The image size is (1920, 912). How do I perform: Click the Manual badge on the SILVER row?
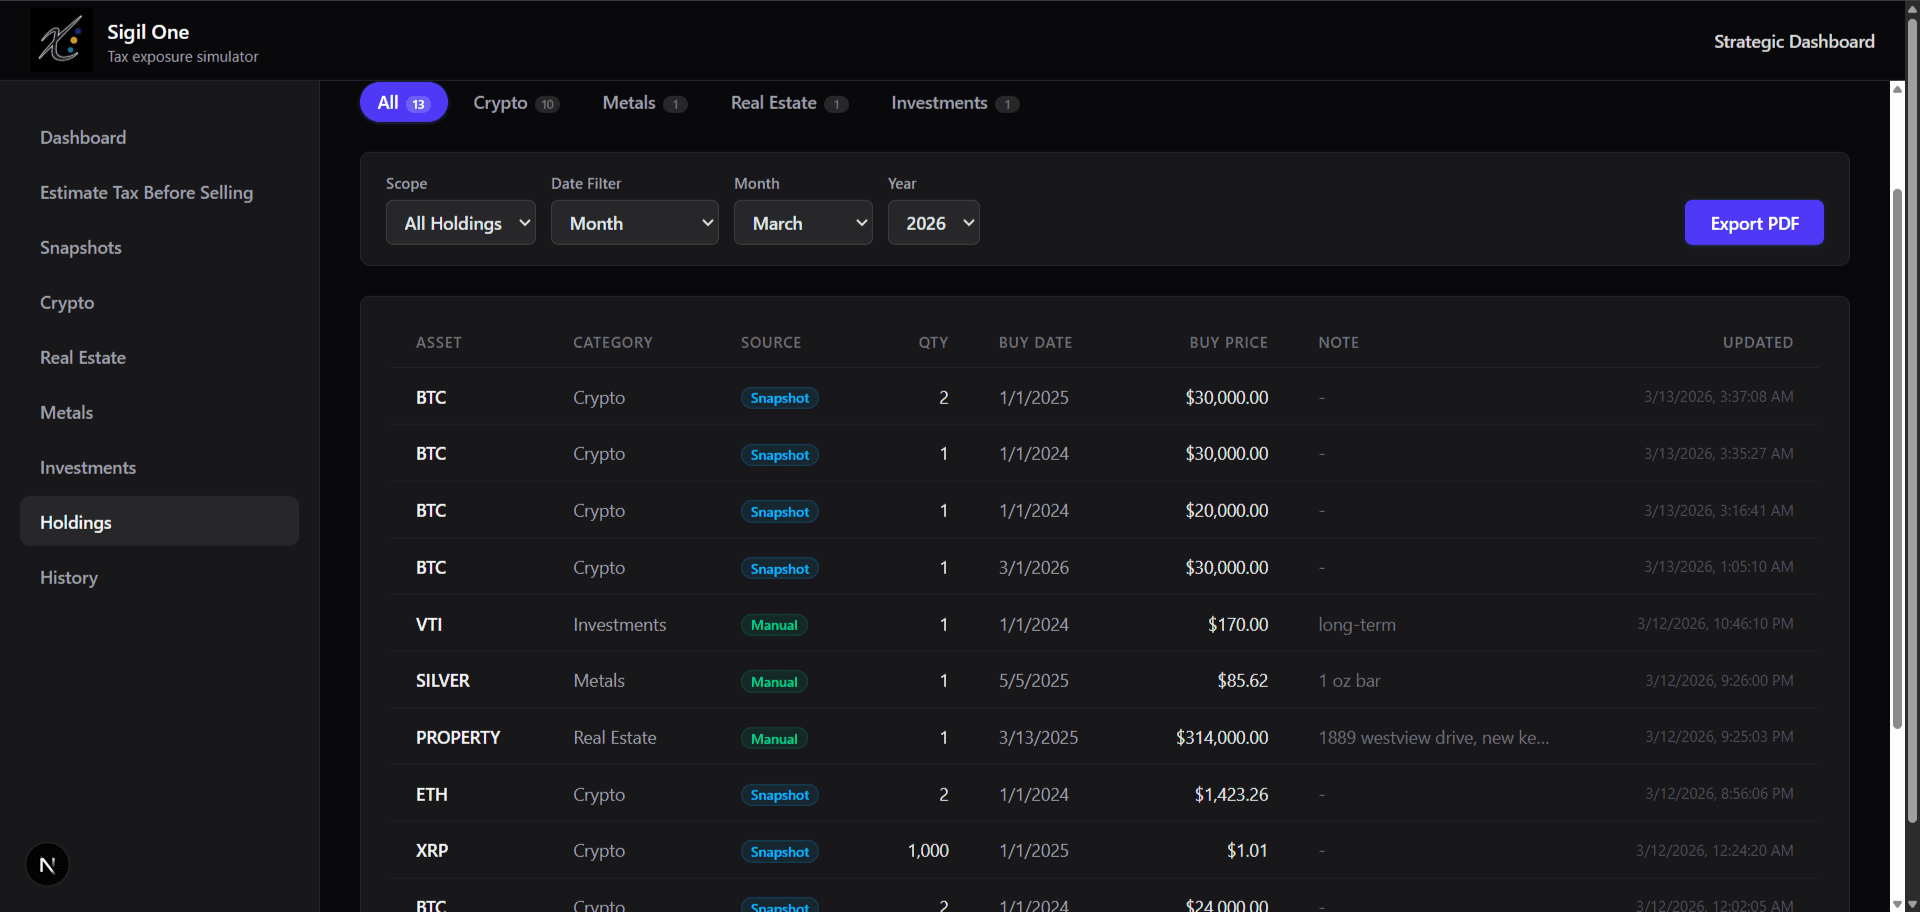[x=773, y=681]
